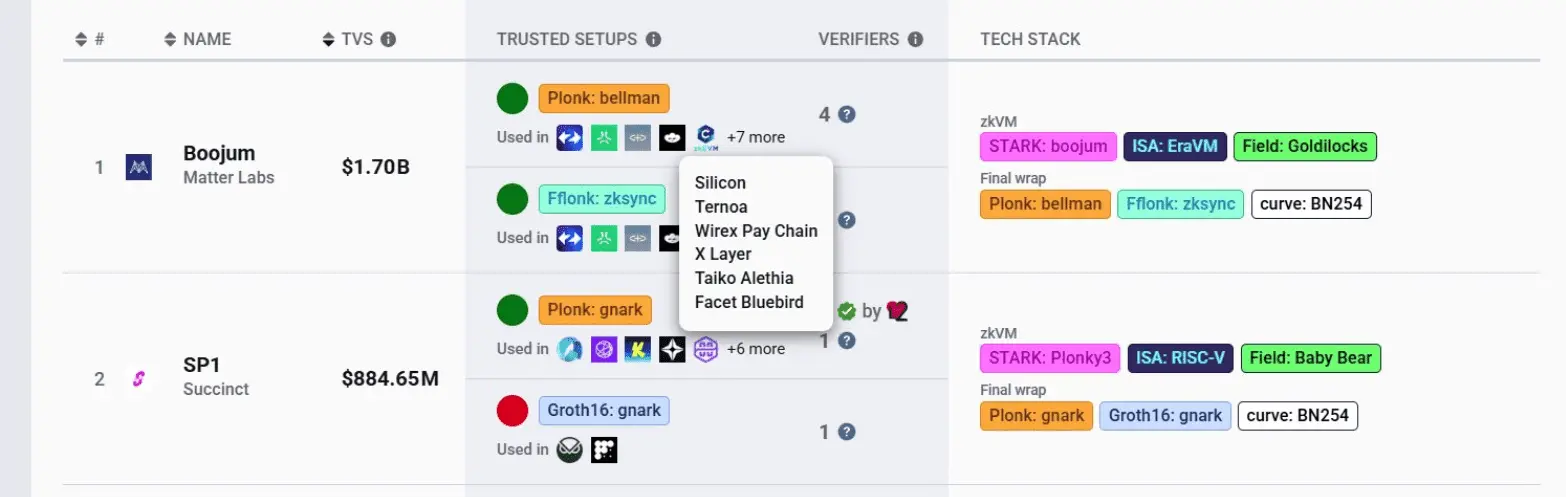The width and height of the screenshot is (1566, 497).
Task: Click the Field: Baby Bear tag
Action: [1311, 358]
